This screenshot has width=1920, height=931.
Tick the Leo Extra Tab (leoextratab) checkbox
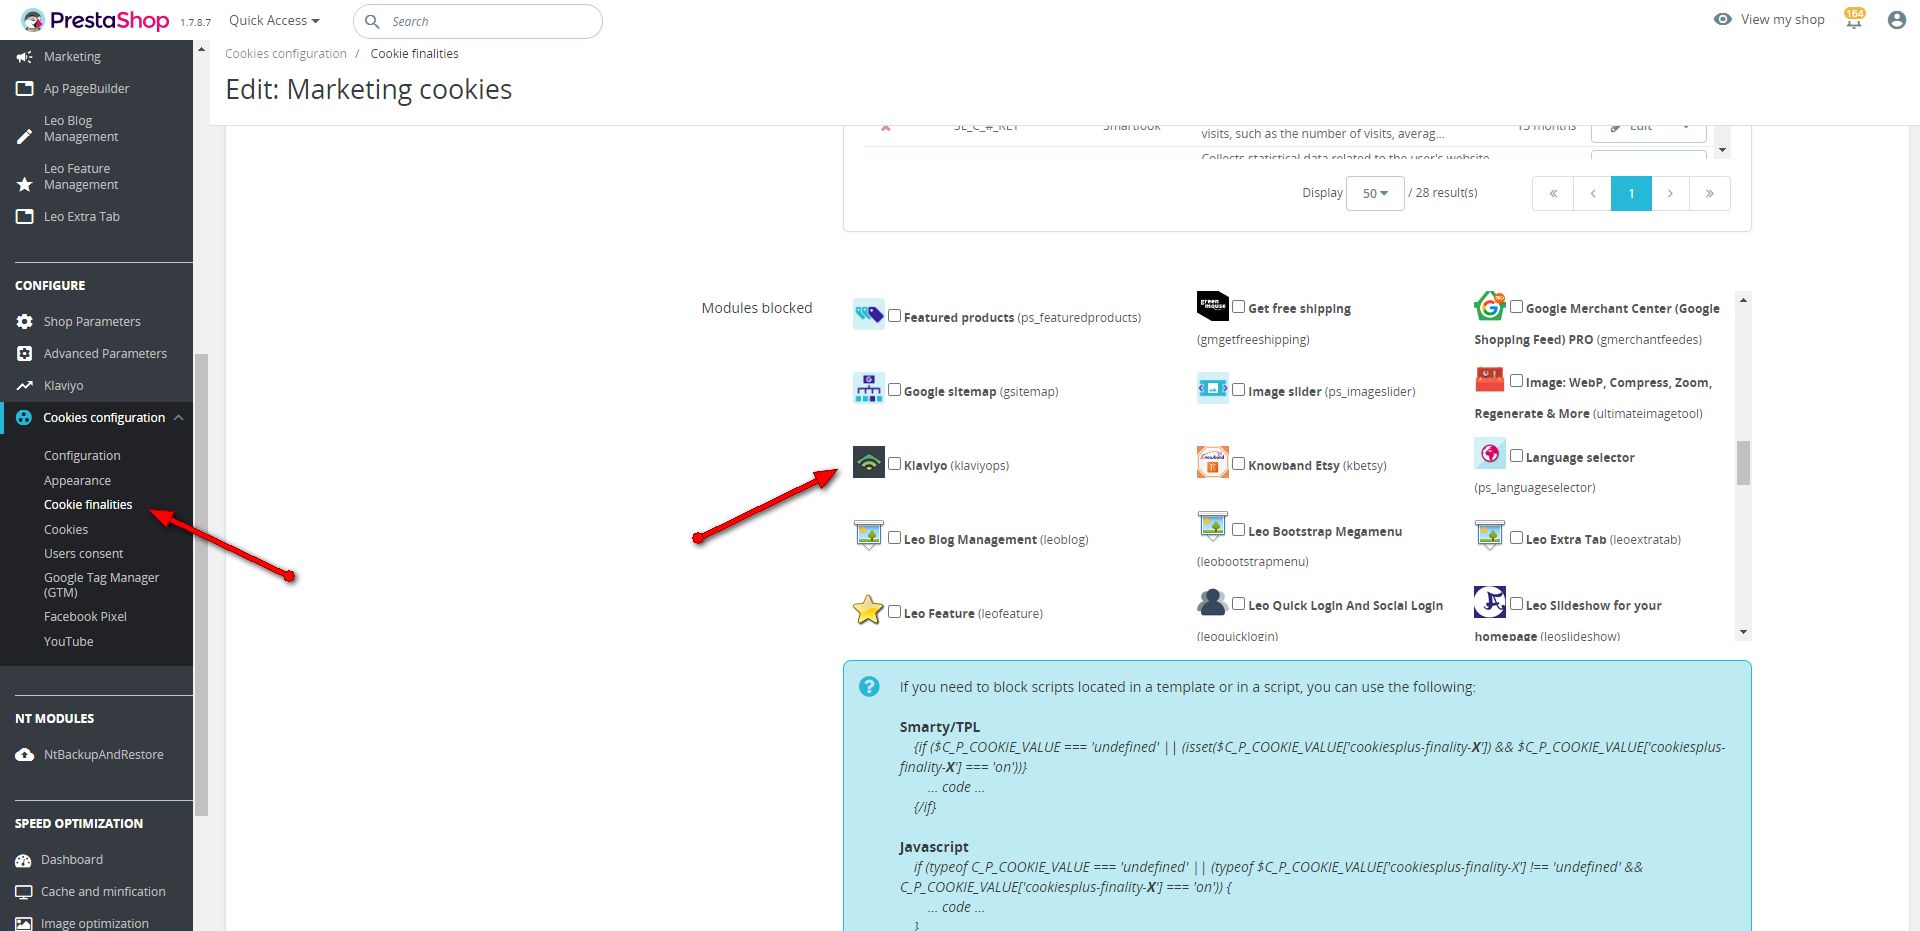[x=1517, y=538]
